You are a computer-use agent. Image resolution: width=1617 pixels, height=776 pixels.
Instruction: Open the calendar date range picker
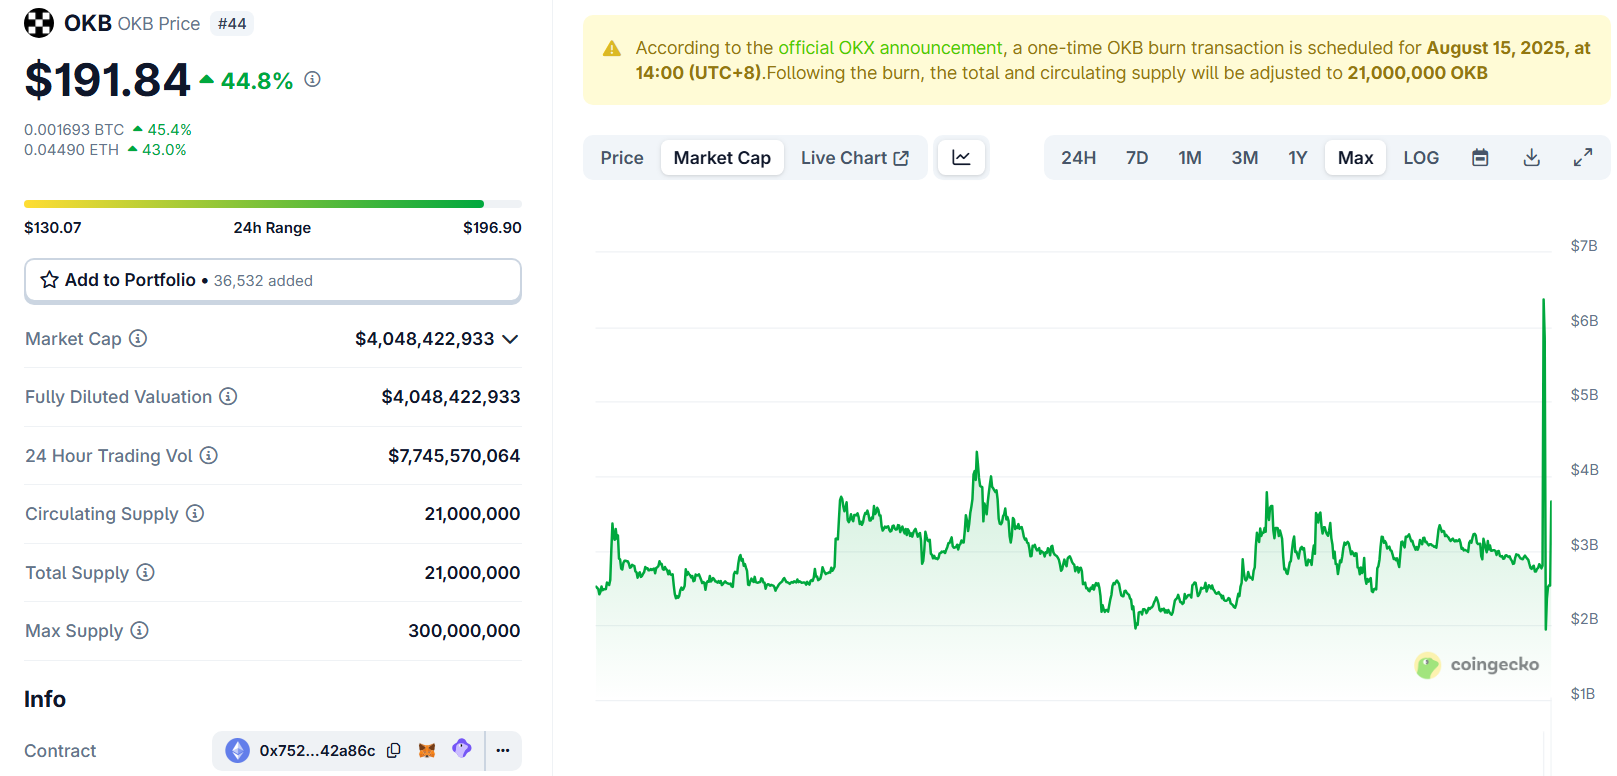pyautogui.click(x=1480, y=158)
